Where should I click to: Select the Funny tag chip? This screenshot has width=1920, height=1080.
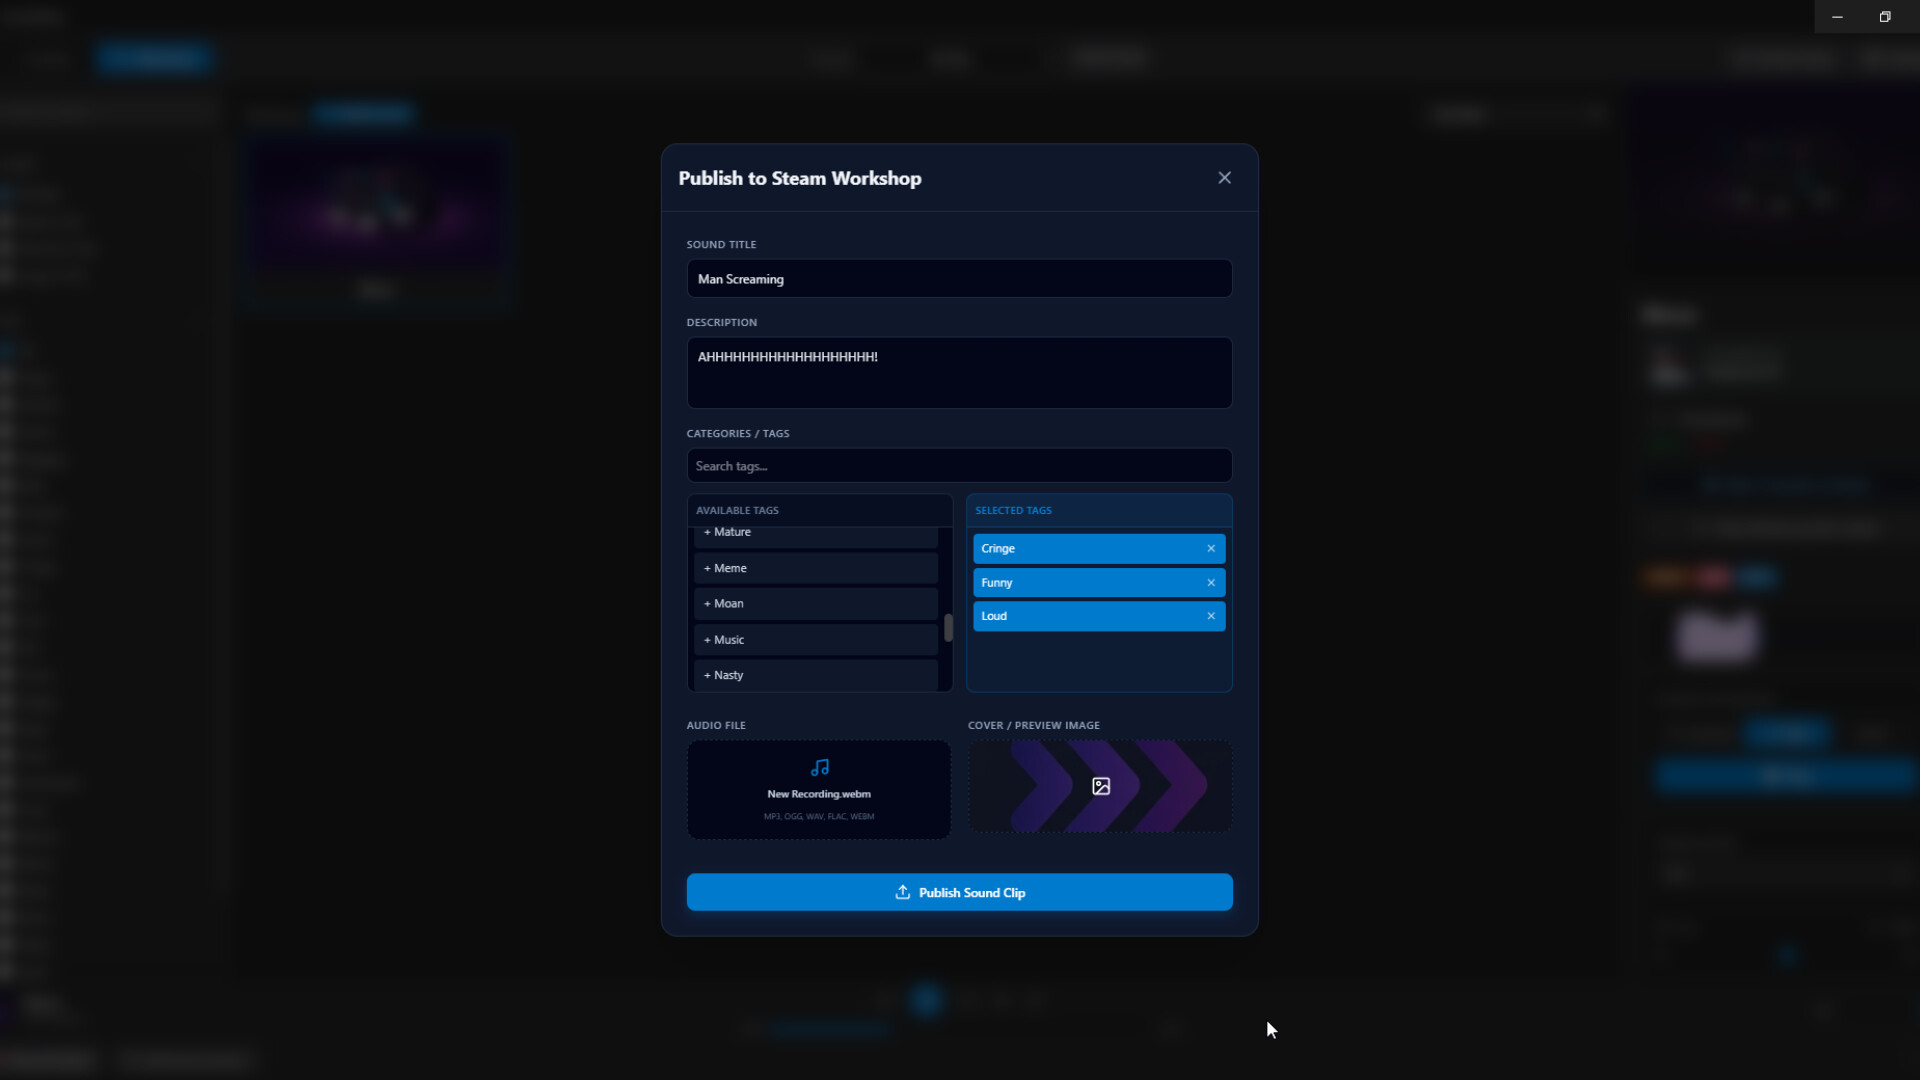[x=1099, y=583]
